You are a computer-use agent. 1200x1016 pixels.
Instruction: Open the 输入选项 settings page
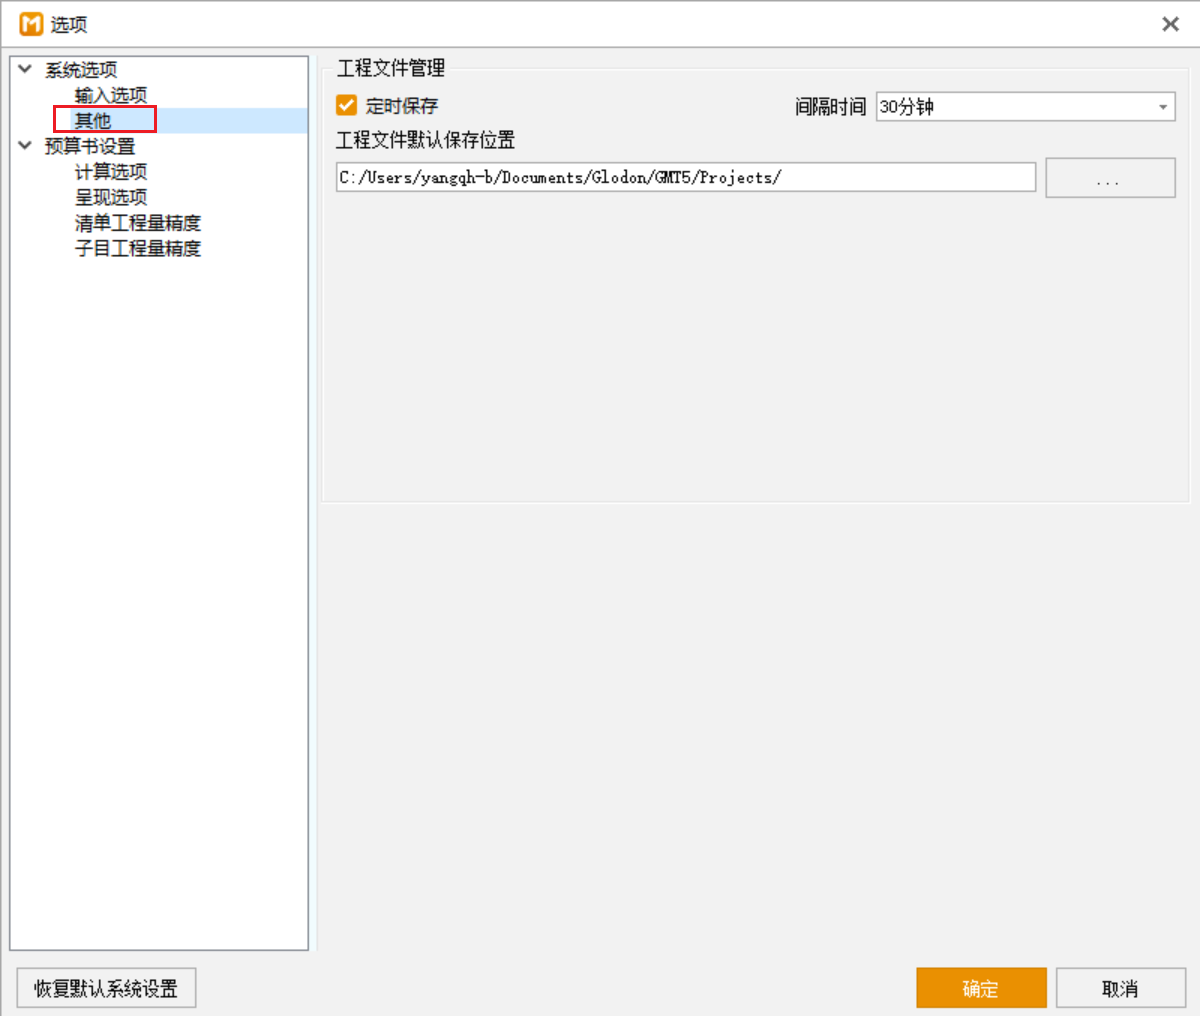click(x=111, y=95)
